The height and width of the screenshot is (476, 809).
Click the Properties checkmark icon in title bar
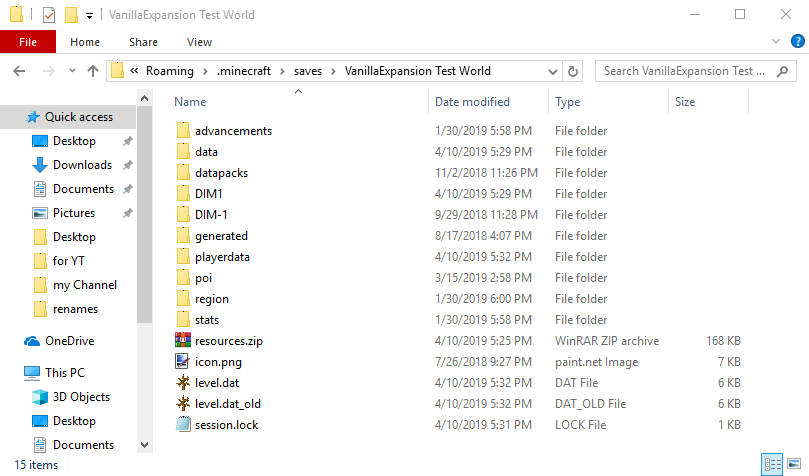point(49,15)
